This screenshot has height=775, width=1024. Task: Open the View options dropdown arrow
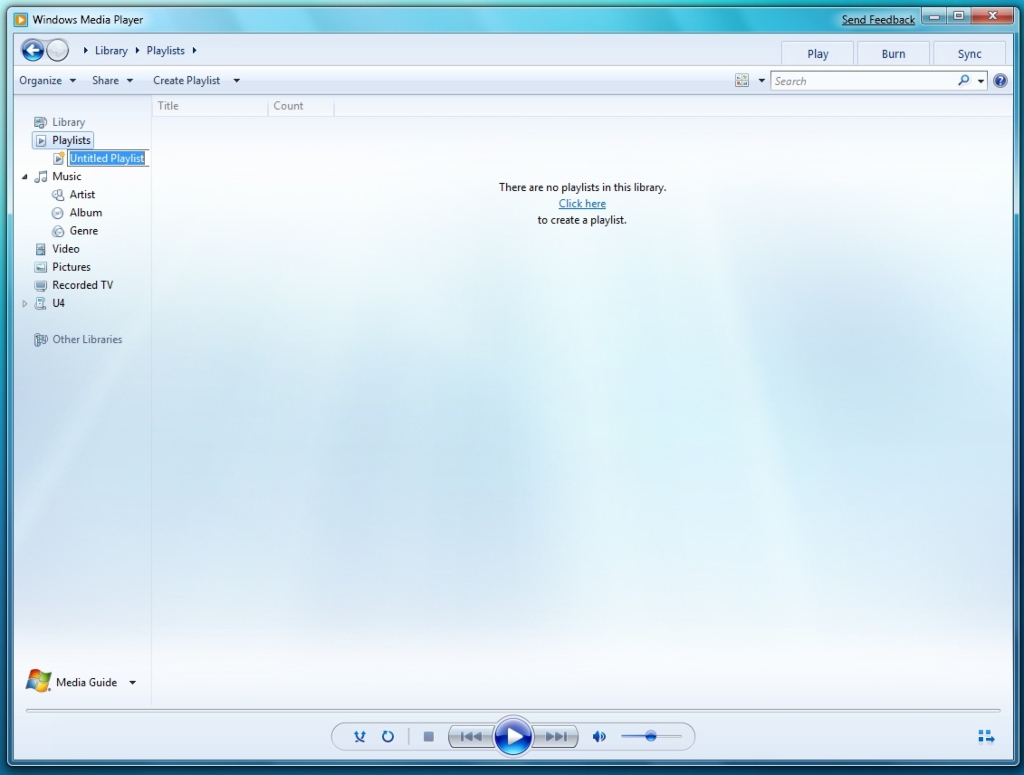tap(761, 80)
